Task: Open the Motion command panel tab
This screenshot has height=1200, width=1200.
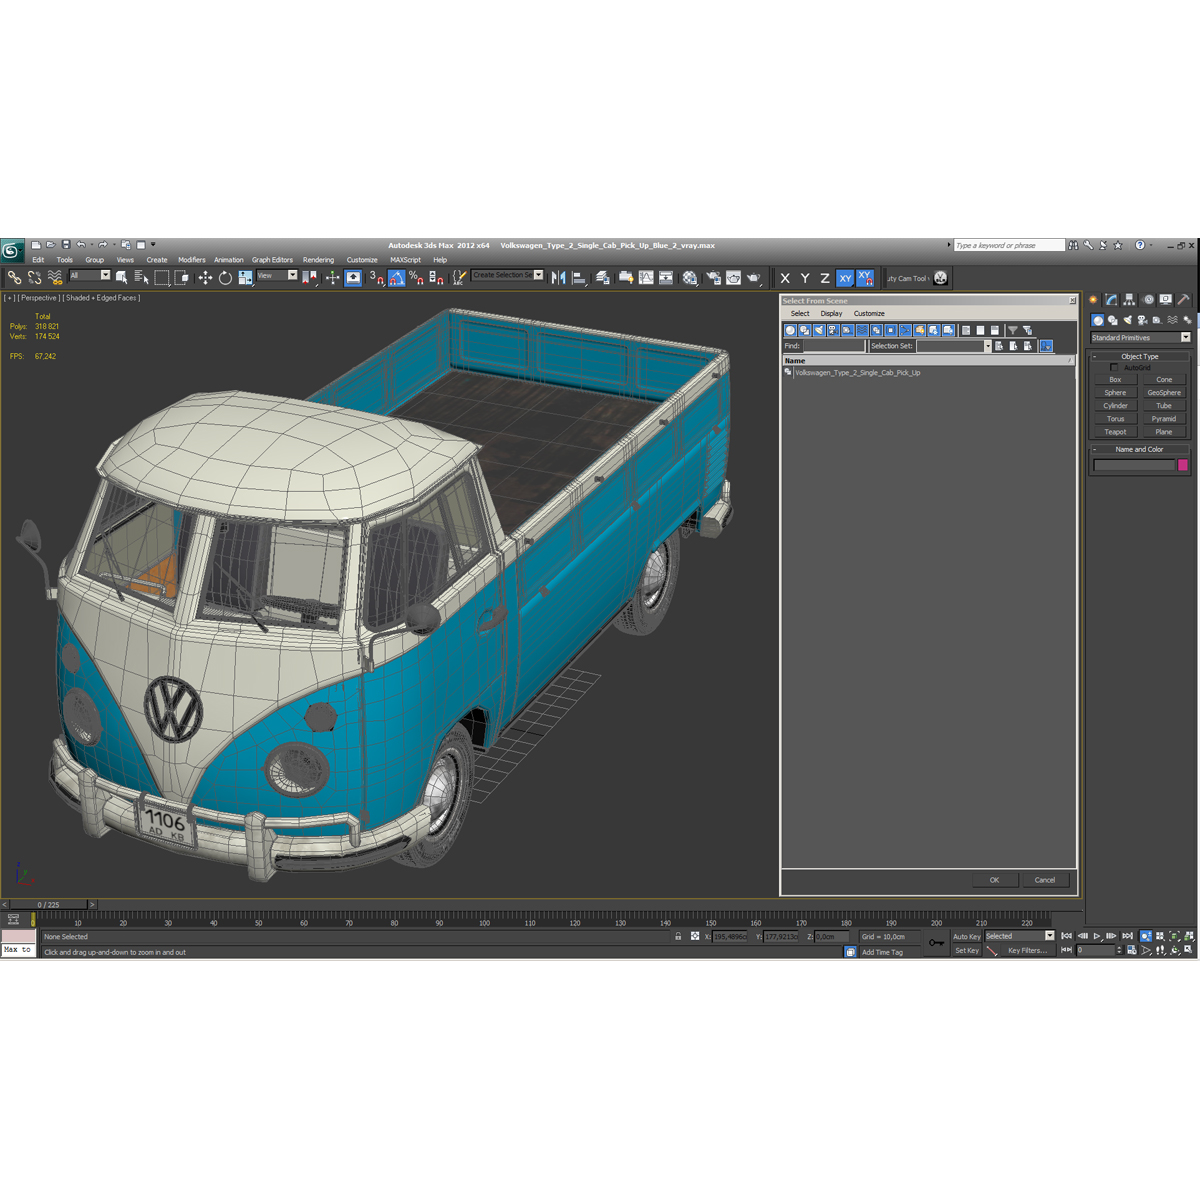Action: (1148, 299)
